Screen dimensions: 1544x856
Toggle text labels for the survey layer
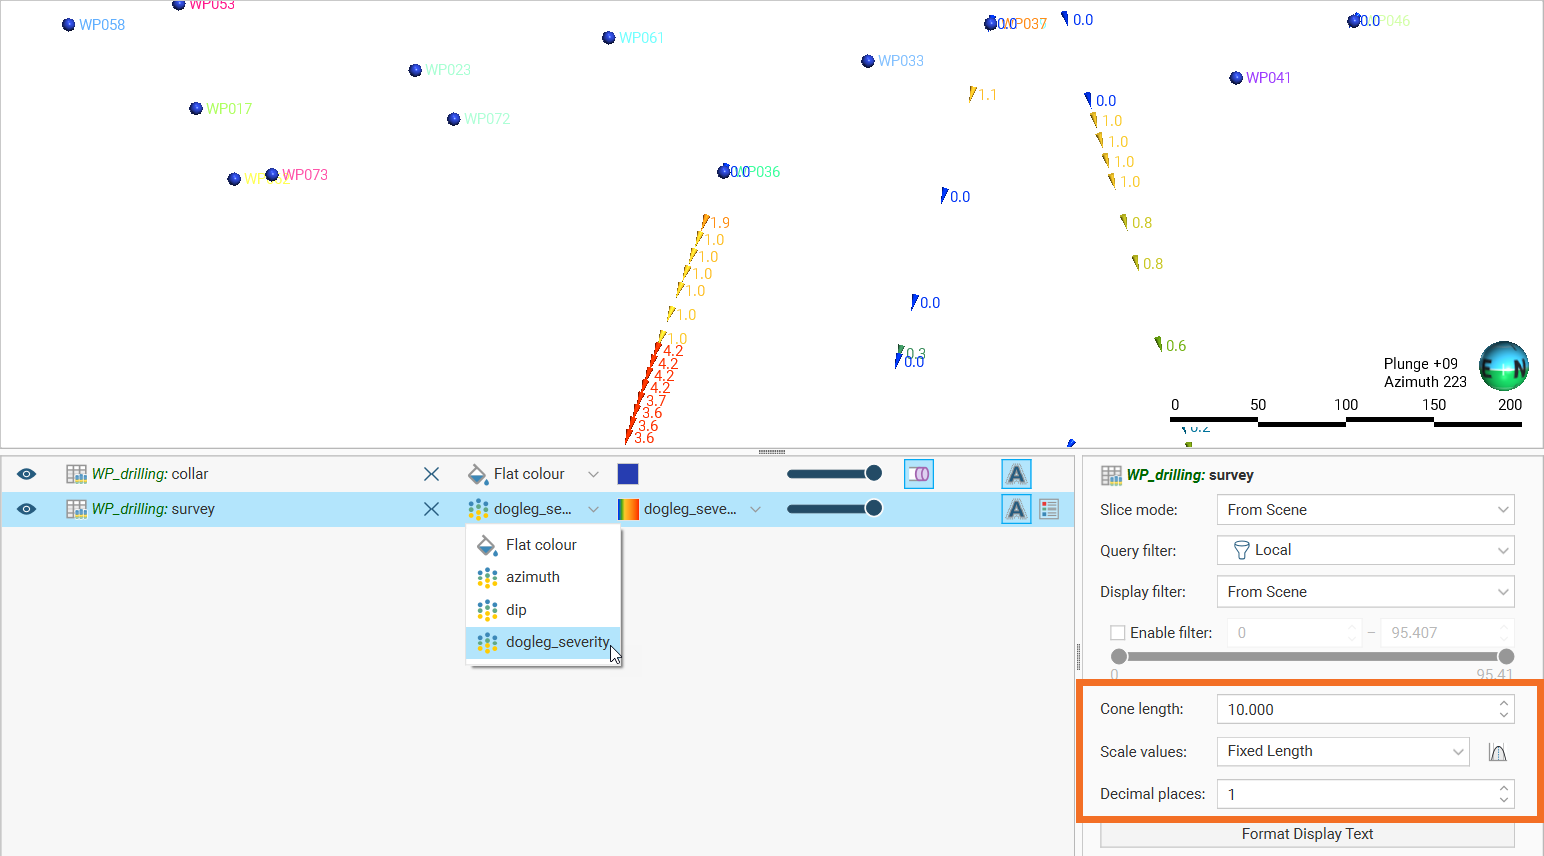1016,509
